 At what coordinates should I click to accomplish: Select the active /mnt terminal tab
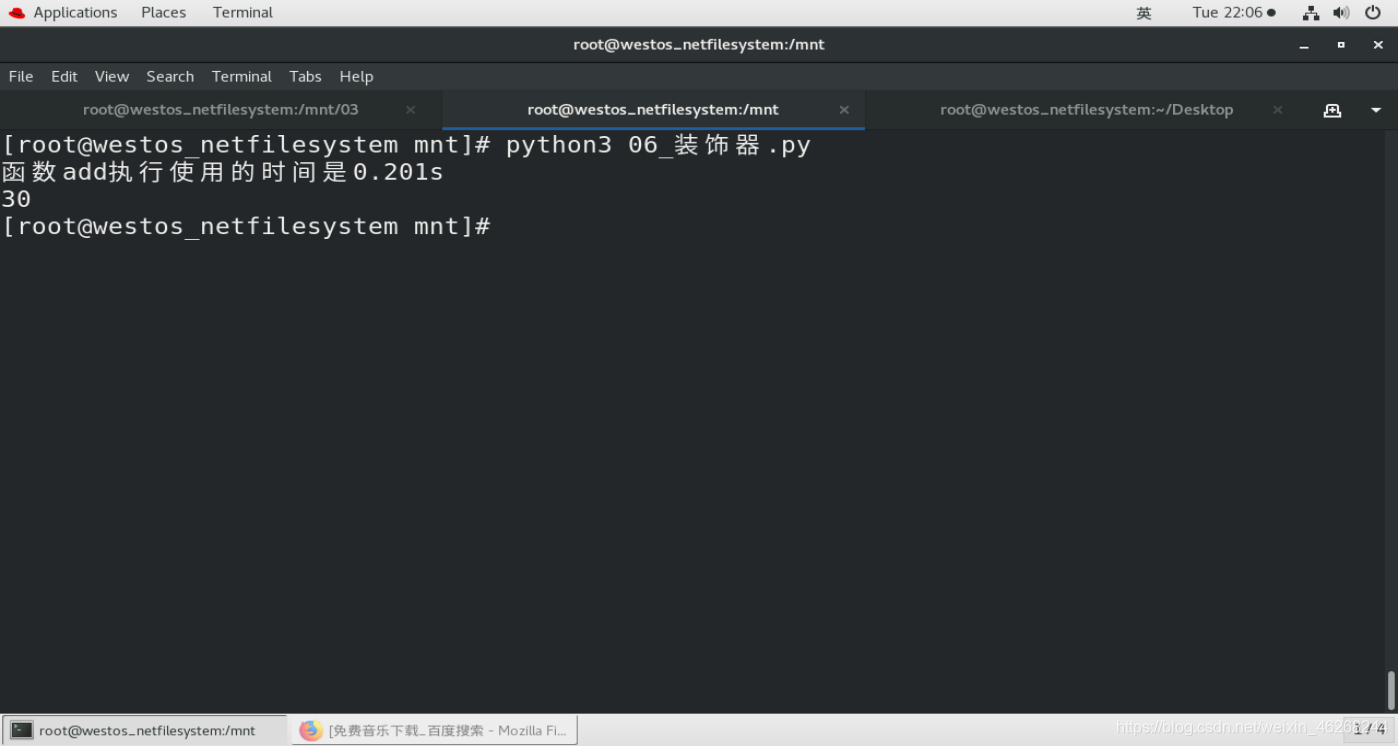point(653,109)
